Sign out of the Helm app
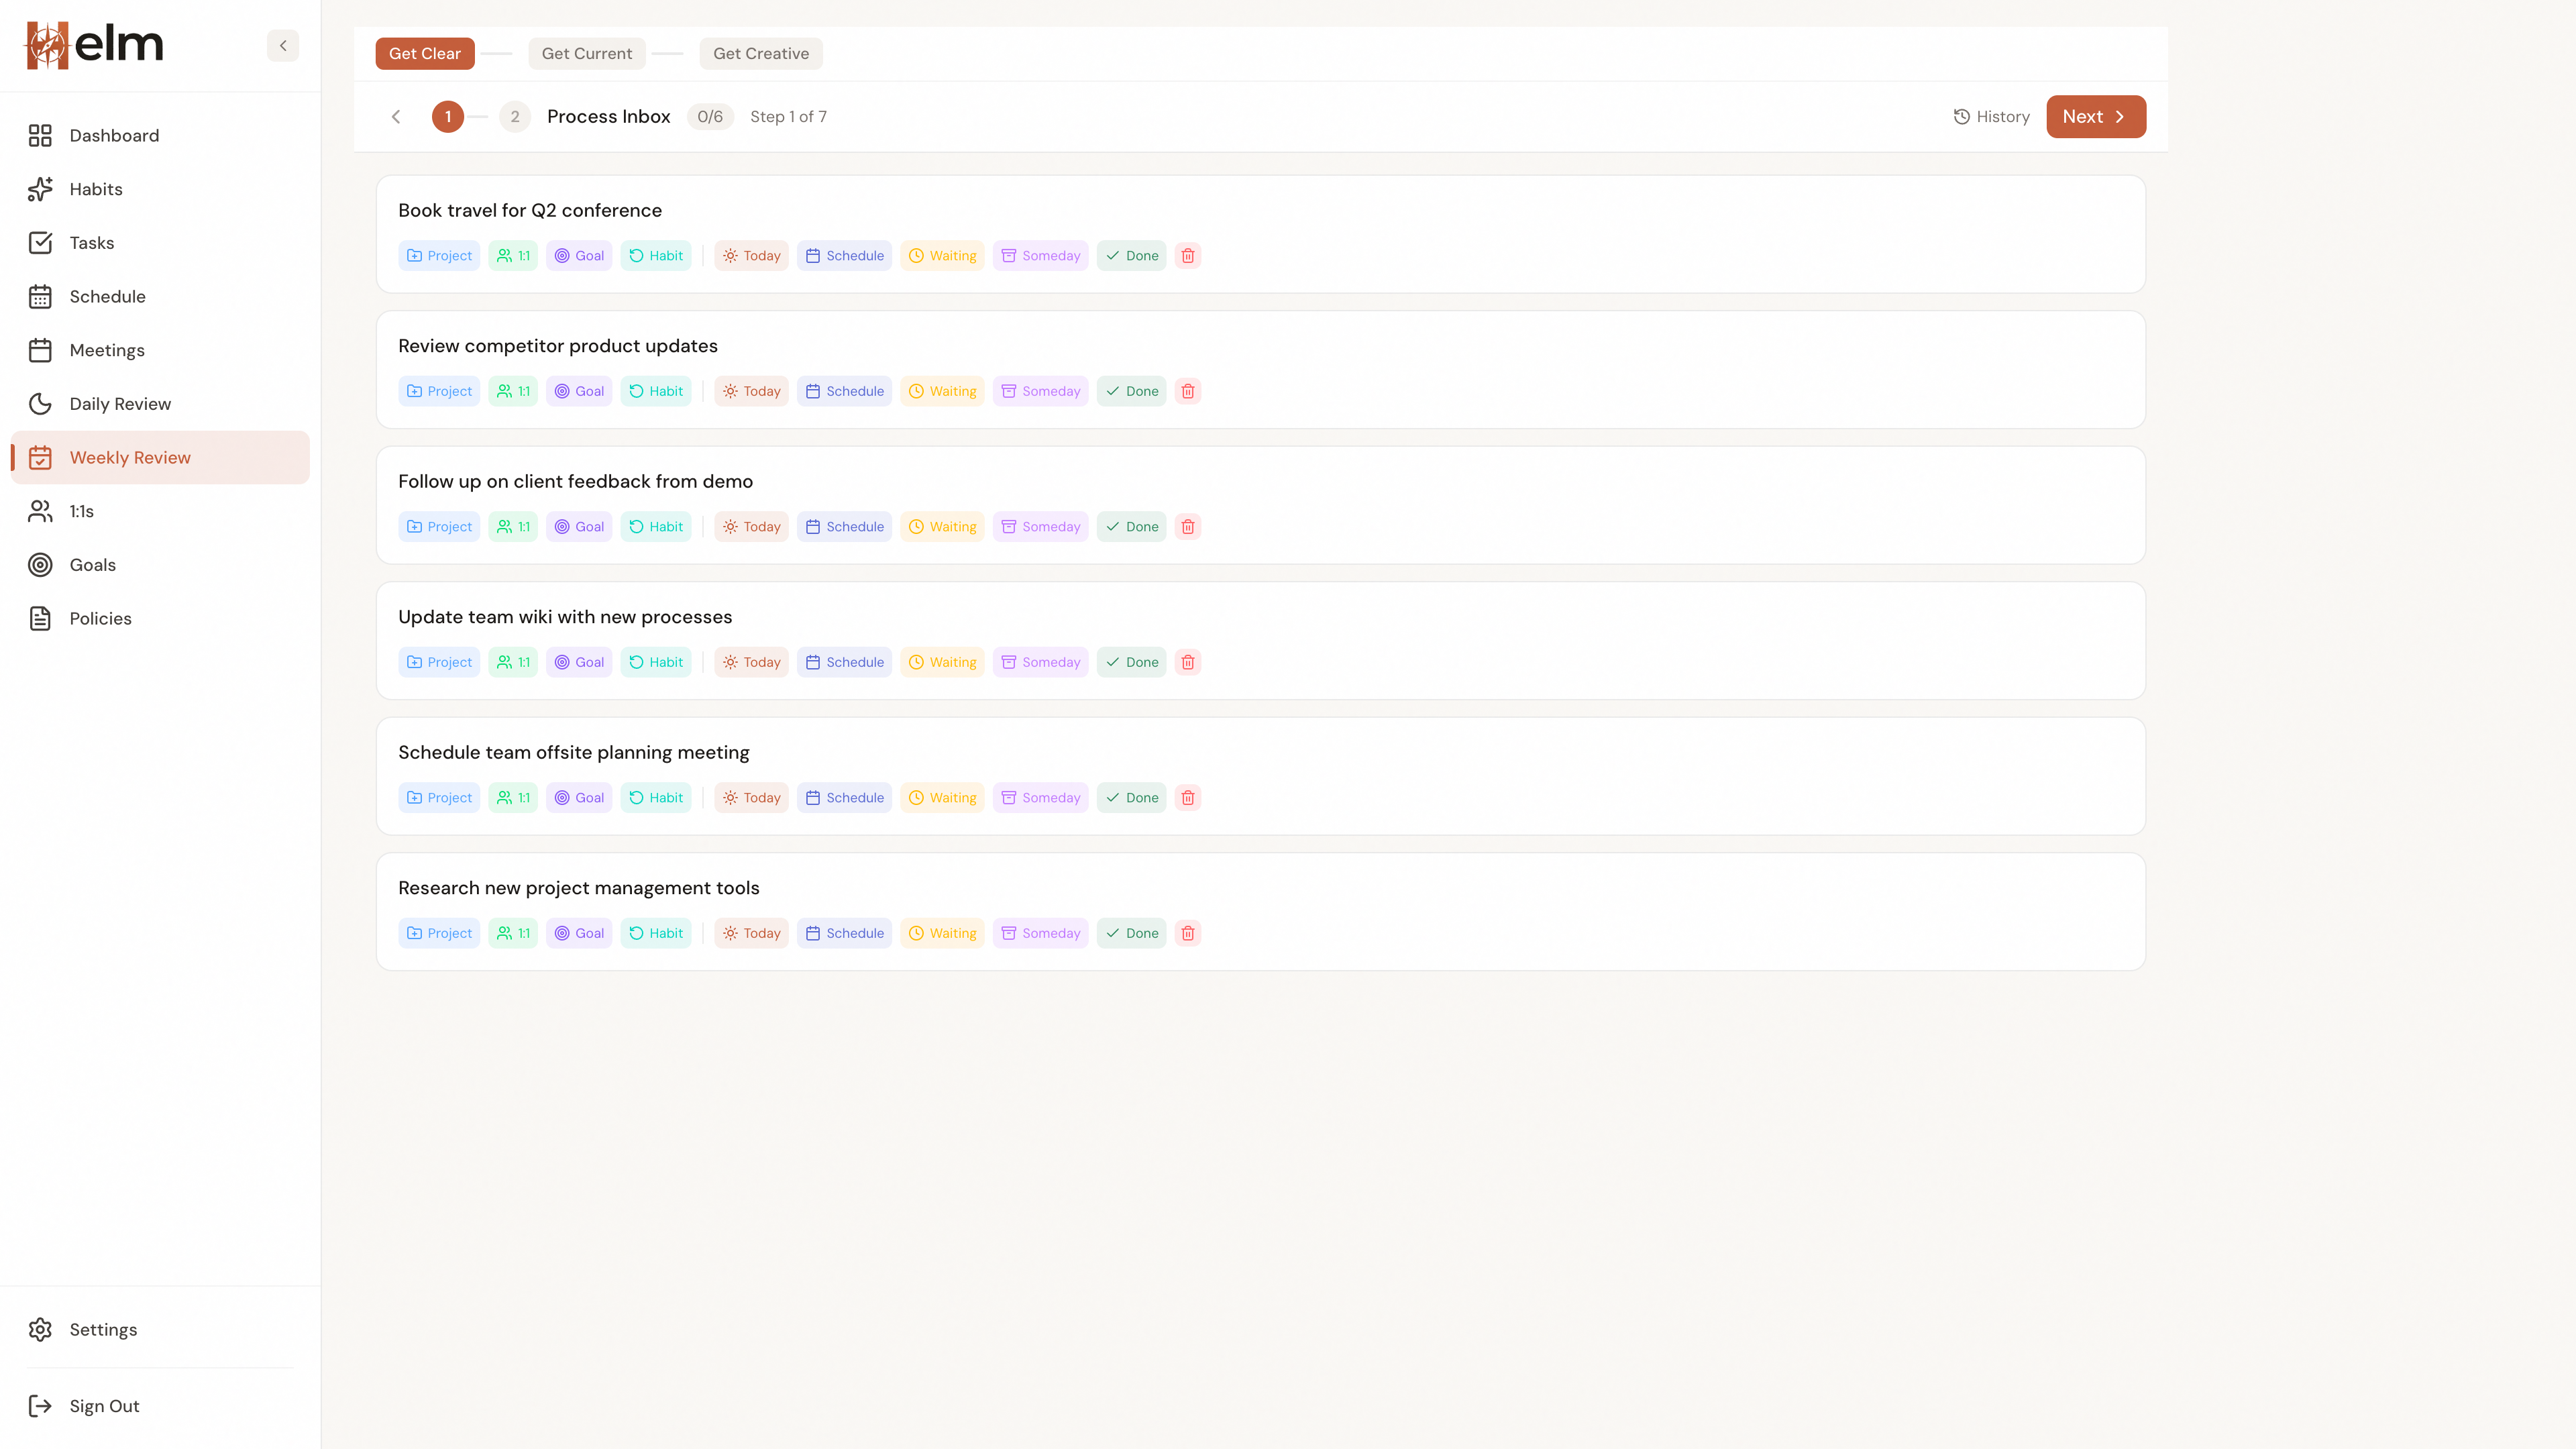The image size is (2576, 1449). [x=104, y=1405]
